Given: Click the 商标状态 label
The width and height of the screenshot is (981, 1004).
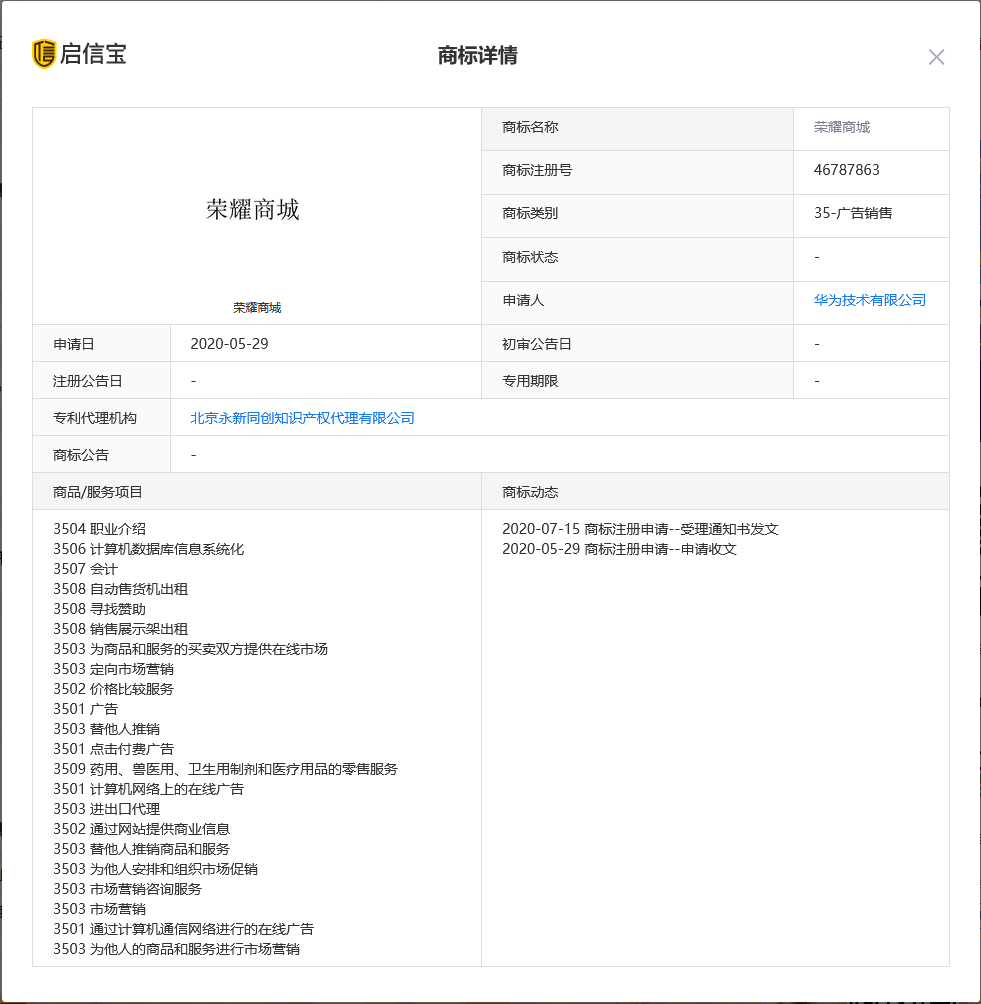Looking at the screenshot, I should click(x=530, y=257).
